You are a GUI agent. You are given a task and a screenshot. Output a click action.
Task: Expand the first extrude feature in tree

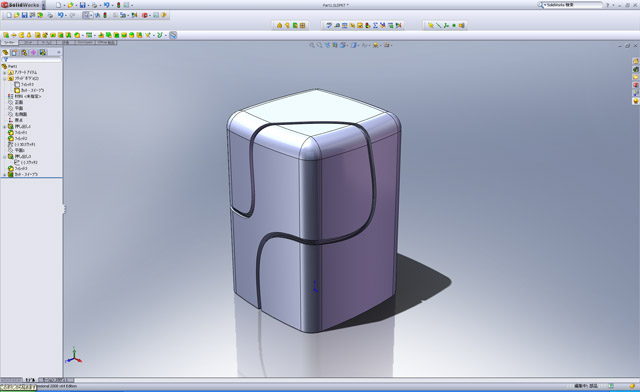pyautogui.click(x=5, y=127)
